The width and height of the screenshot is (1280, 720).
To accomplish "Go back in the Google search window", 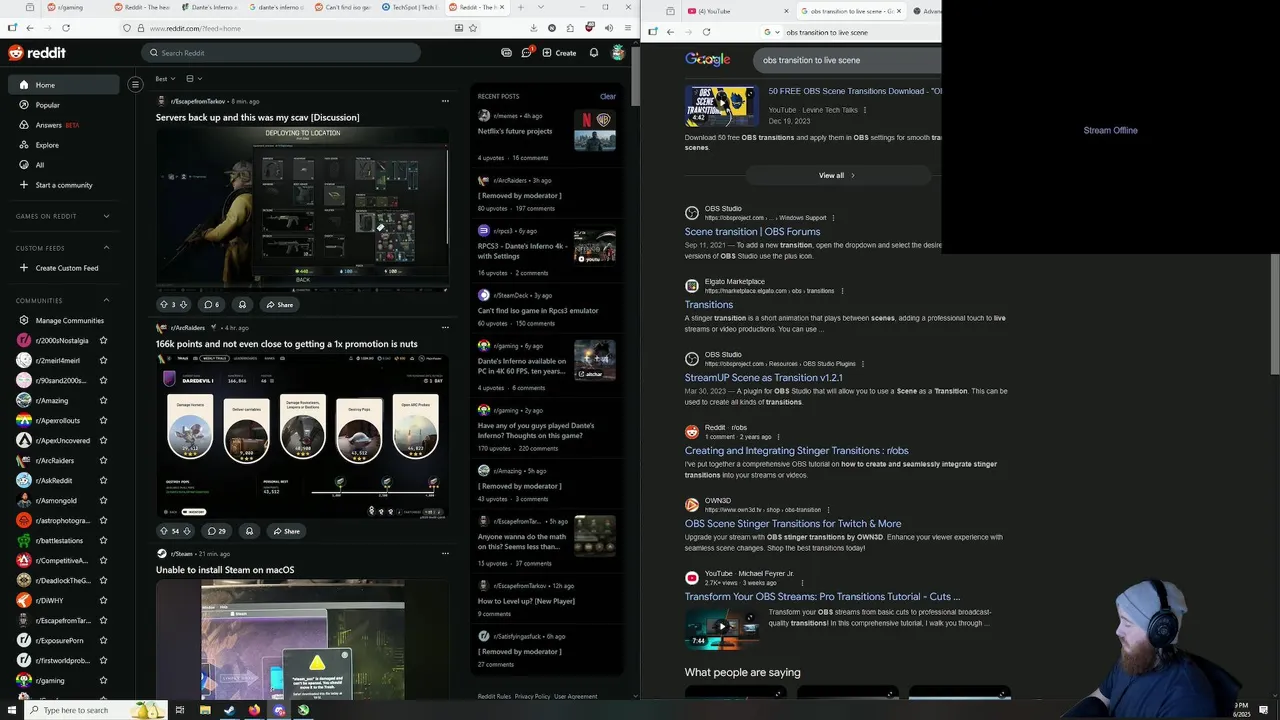I will 670,32.
